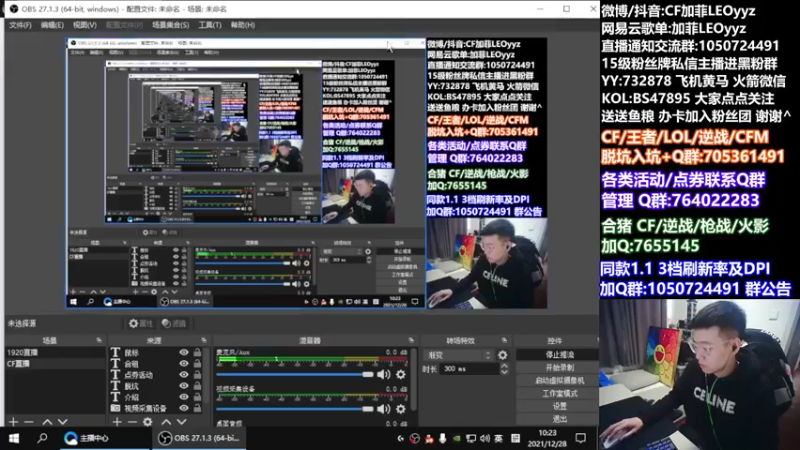Mute the 视频采集设备 speaker icon in the mixer
The width and height of the screenshot is (800, 450).
[x=384, y=409]
